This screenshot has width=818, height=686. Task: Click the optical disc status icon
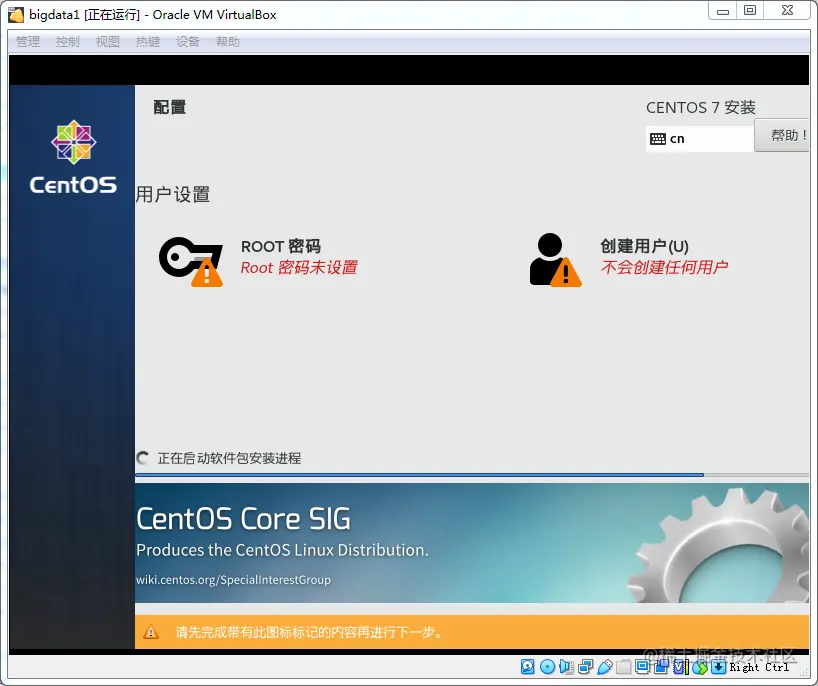(x=547, y=666)
